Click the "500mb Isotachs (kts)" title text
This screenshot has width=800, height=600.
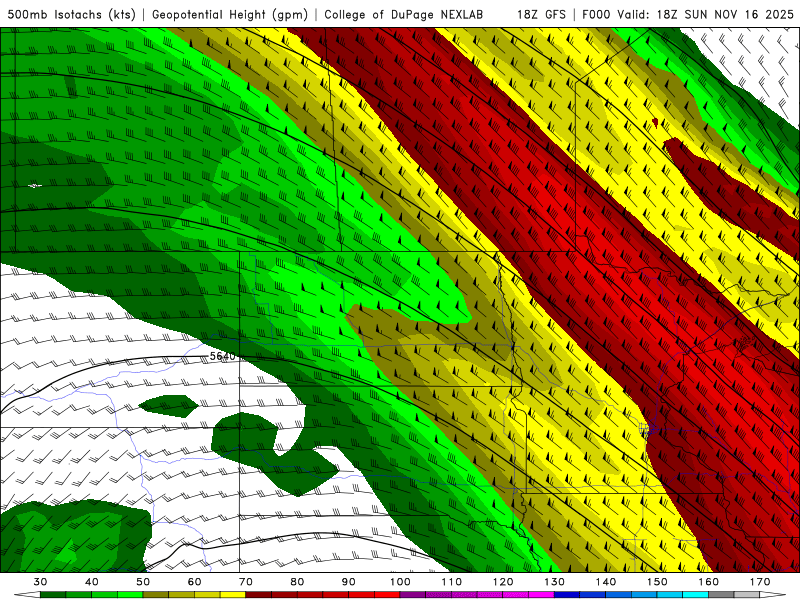[x=72, y=15]
